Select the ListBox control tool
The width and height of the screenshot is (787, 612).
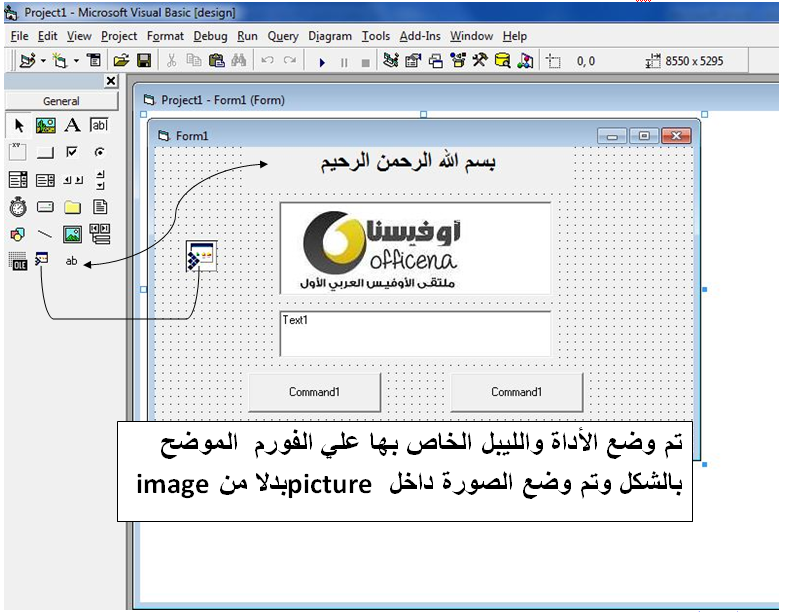click(x=46, y=180)
